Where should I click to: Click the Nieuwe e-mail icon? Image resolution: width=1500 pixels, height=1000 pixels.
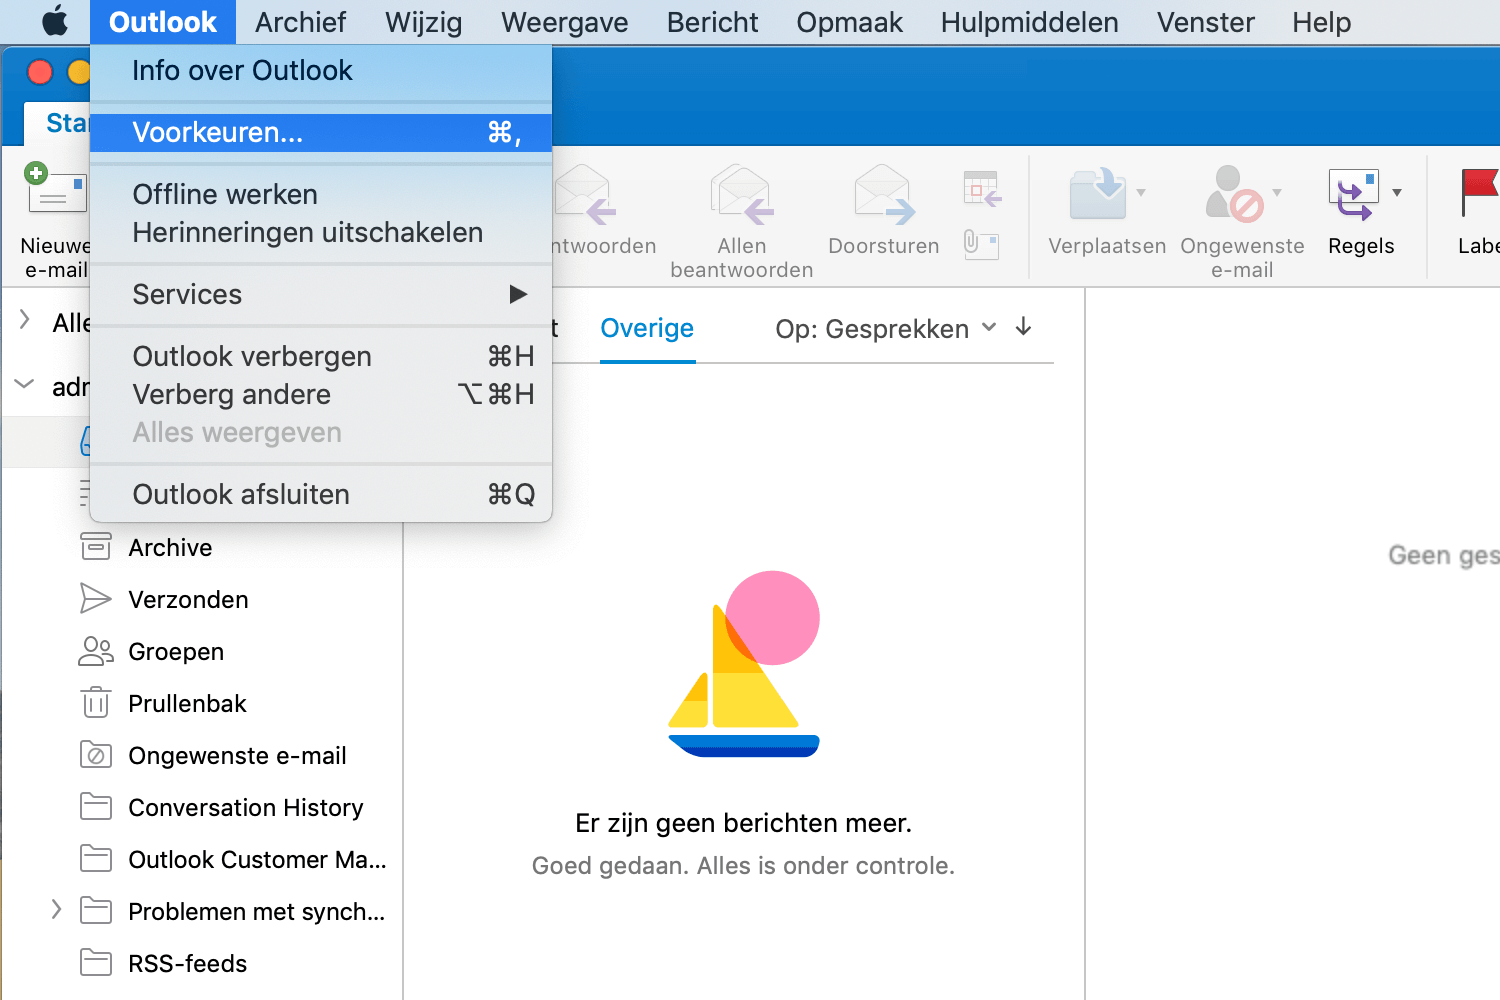tap(56, 190)
